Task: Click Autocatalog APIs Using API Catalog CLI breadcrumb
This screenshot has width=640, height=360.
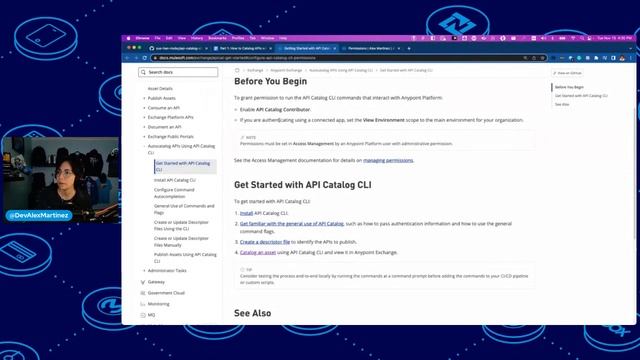Action: [341, 70]
